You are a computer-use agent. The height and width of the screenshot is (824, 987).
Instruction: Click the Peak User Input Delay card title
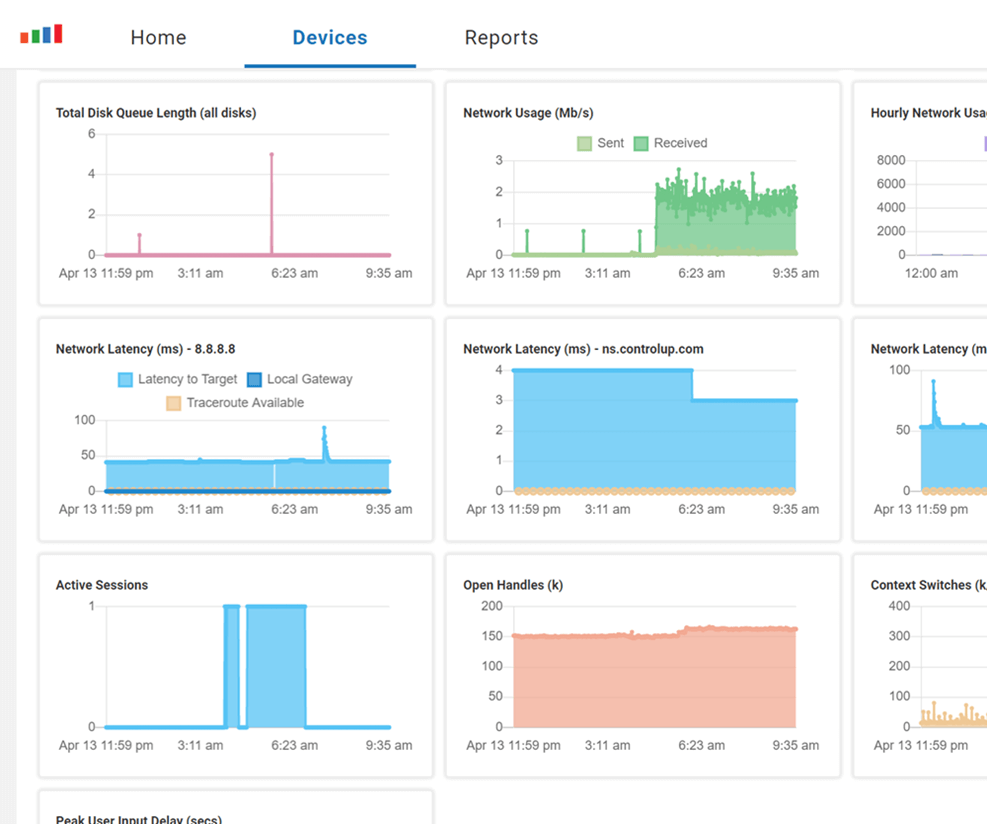pos(139,819)
